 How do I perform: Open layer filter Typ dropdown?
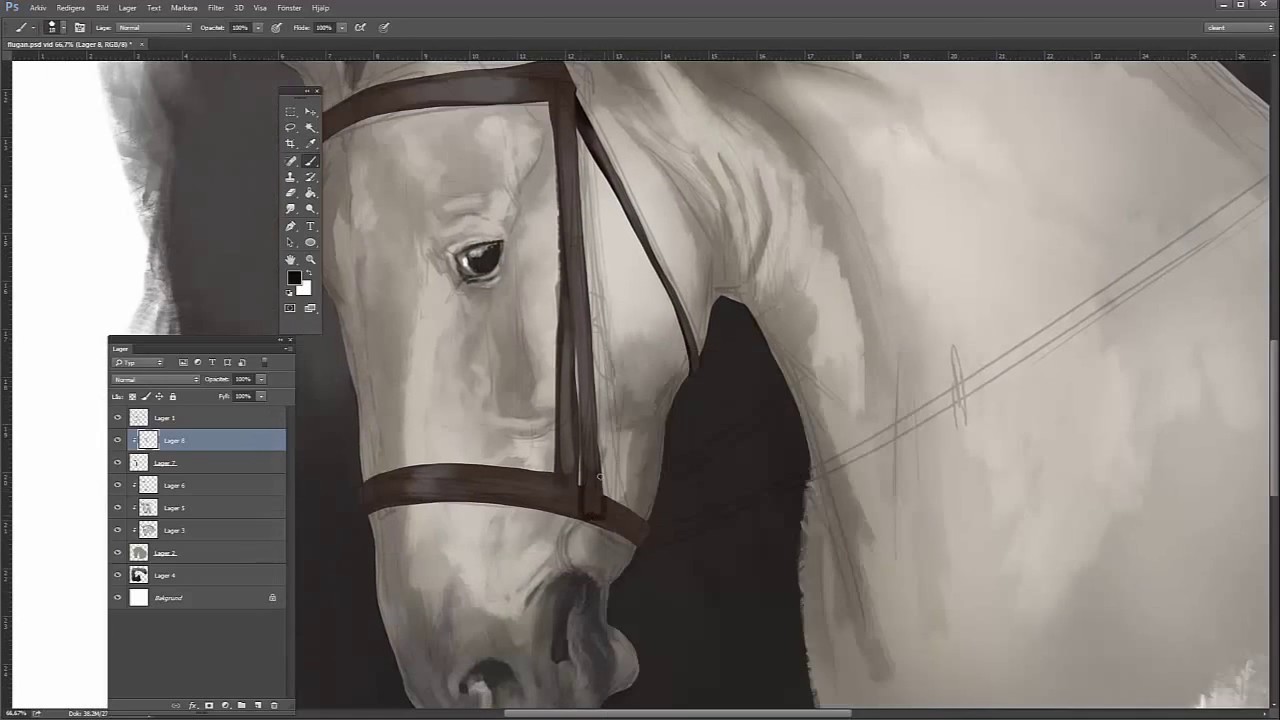(139, 362)
